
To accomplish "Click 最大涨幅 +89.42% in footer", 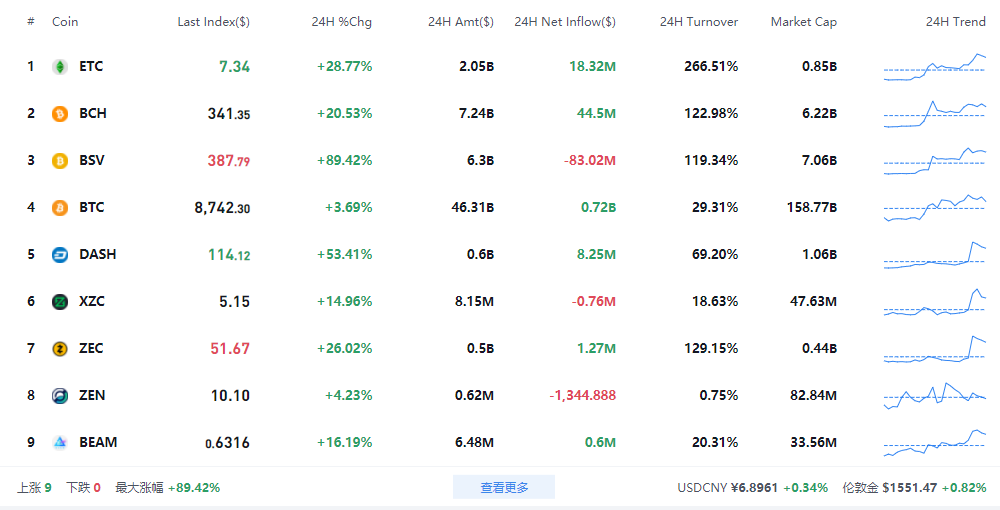I will coord(168,488).
